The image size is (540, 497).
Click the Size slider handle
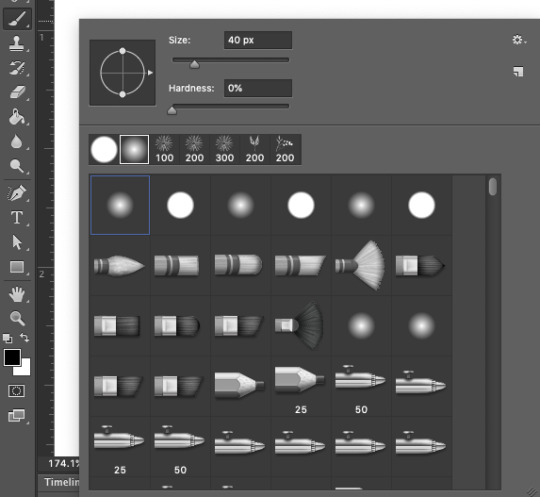point(195,64)
